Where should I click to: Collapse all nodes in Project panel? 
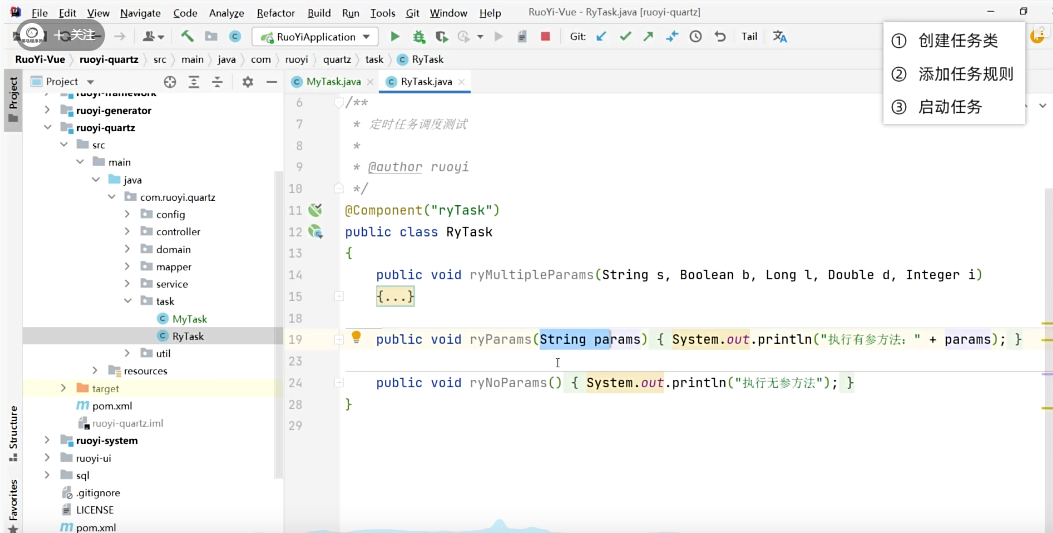218,82
